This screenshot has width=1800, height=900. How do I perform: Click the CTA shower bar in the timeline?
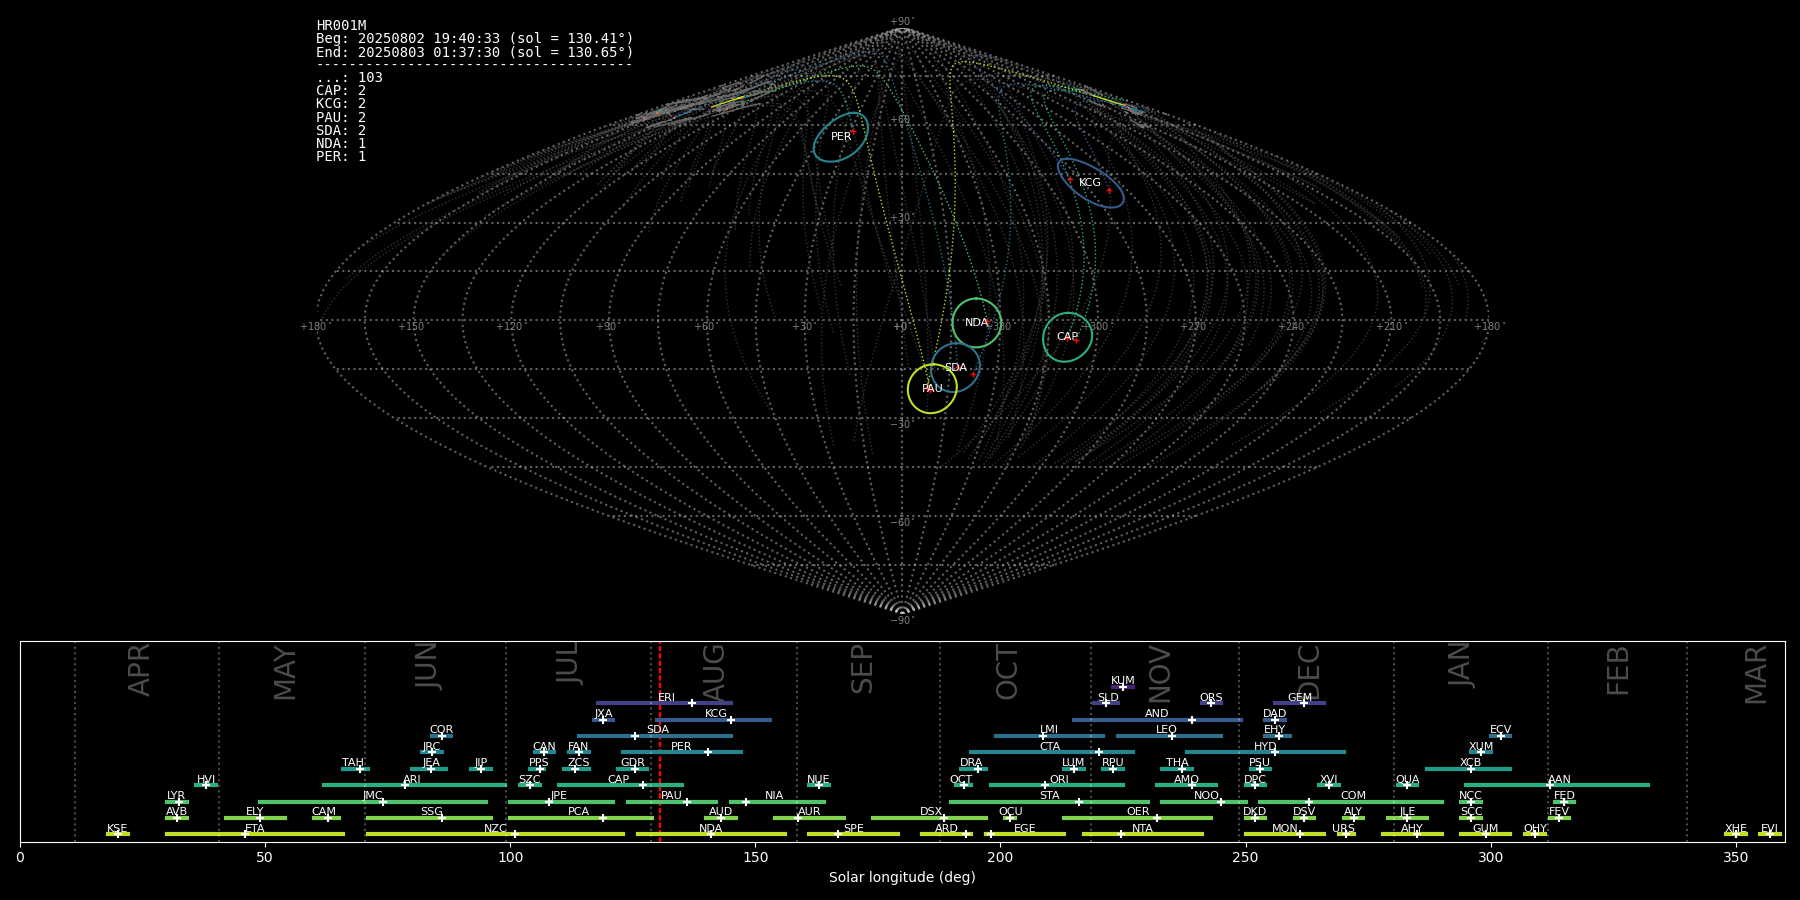[x=1052, y=752]
